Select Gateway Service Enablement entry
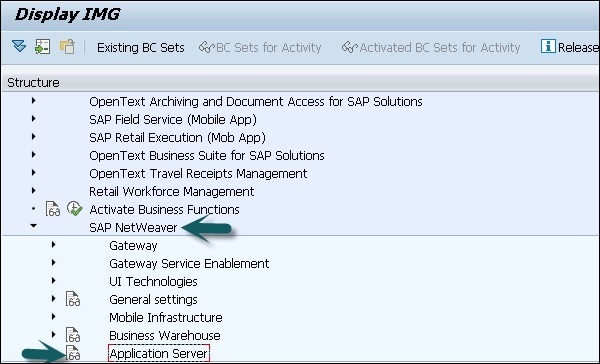The height and width of the screenshot is (364, 600). coord(189,263)
